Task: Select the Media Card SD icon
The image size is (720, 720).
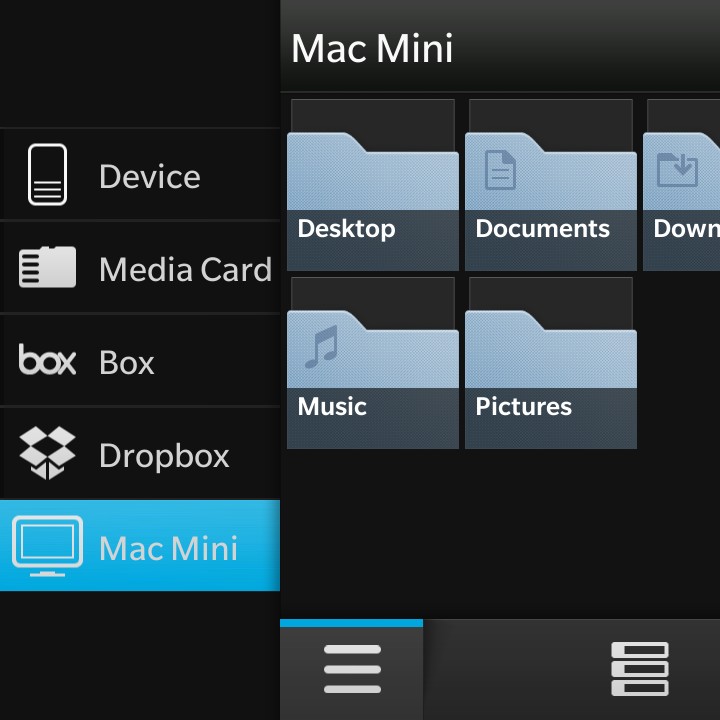Action: [47, 267]
